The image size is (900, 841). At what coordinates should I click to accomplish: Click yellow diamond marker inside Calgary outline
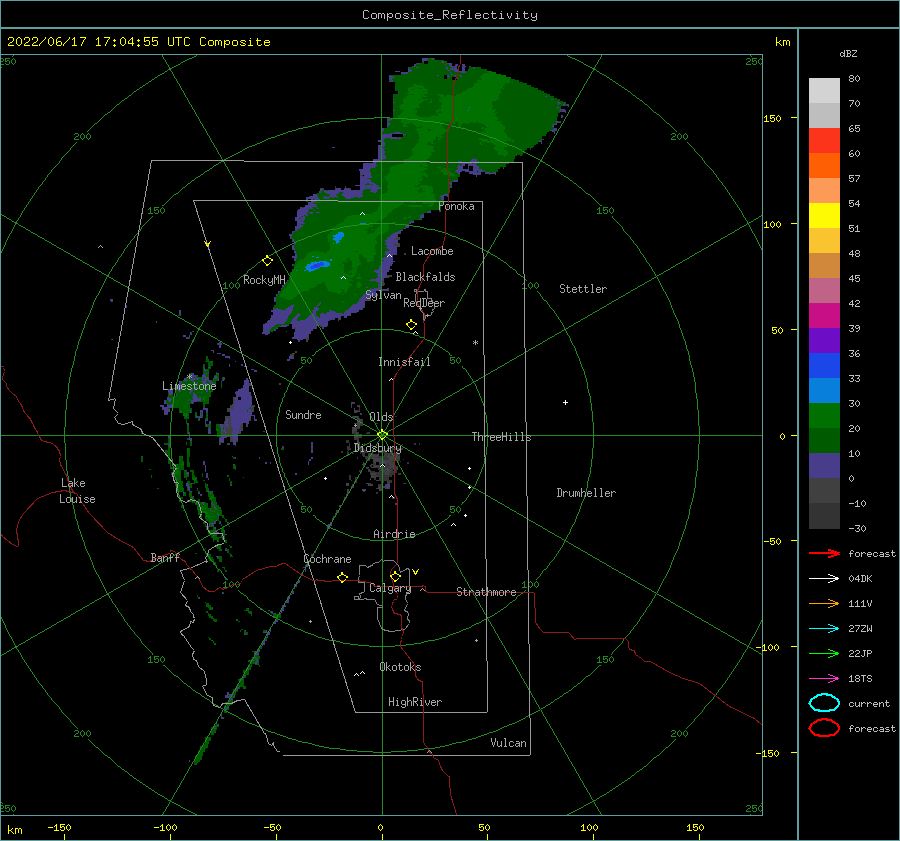click(395, 576)
